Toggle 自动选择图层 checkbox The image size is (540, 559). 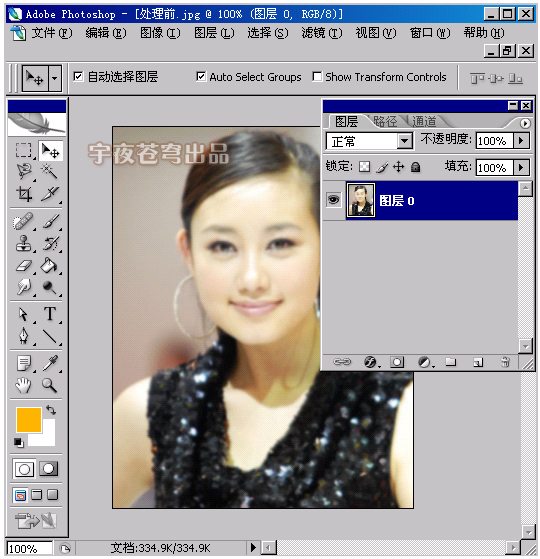(78, 77)
